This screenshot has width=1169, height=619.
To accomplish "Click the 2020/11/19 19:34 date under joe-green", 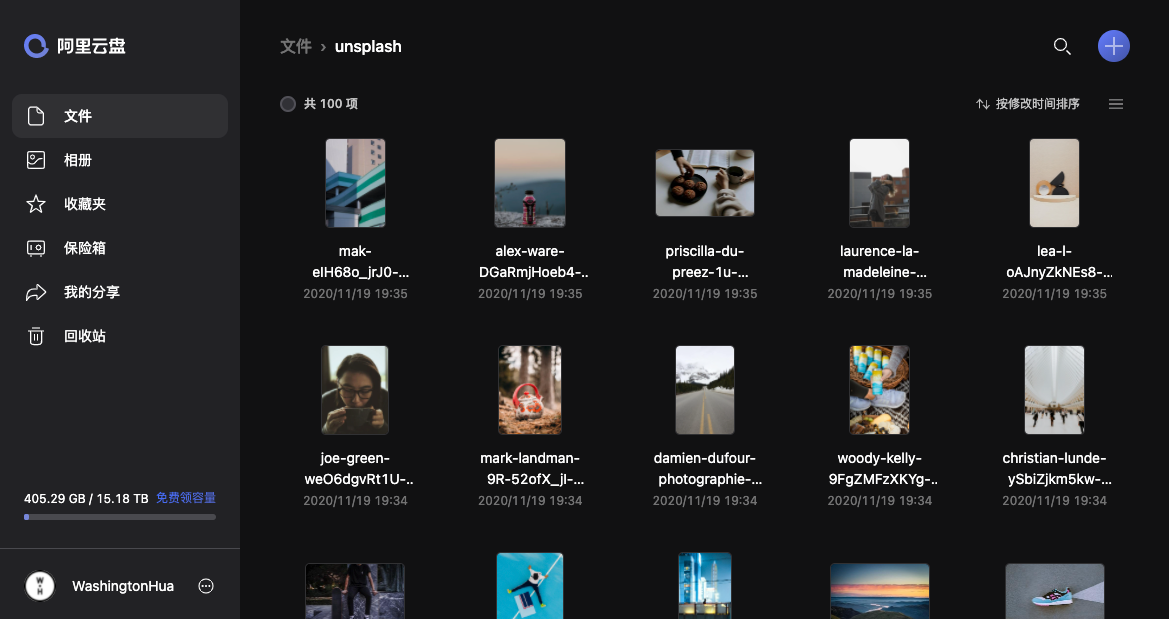I will pos(356,500).
